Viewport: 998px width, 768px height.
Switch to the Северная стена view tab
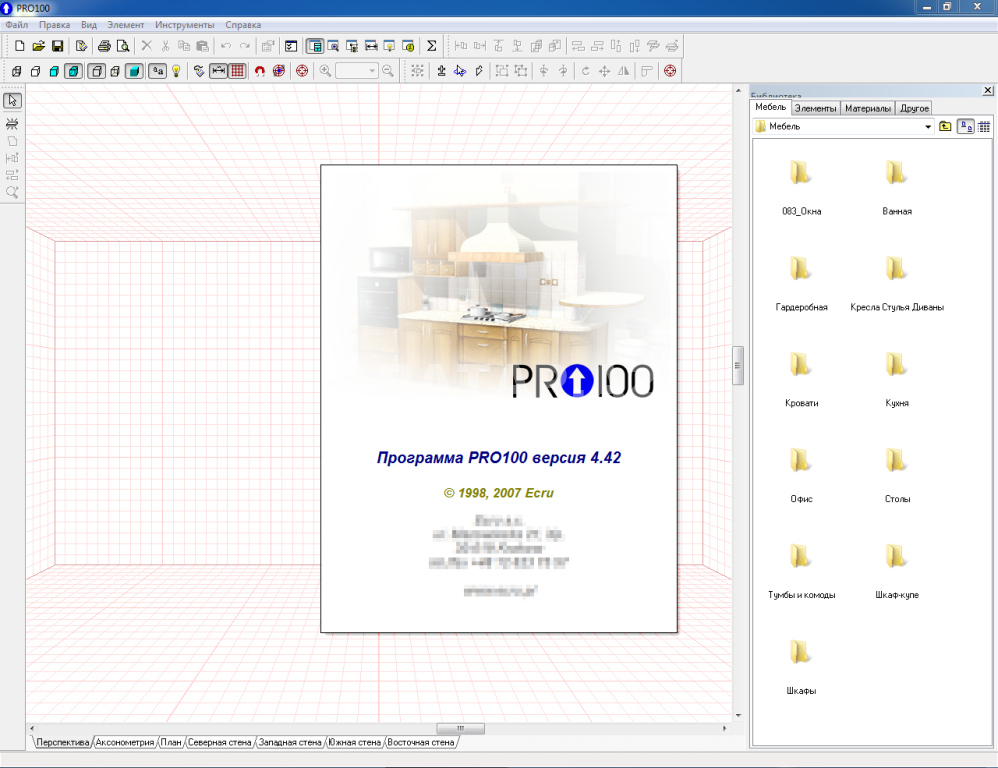[220, 742]
